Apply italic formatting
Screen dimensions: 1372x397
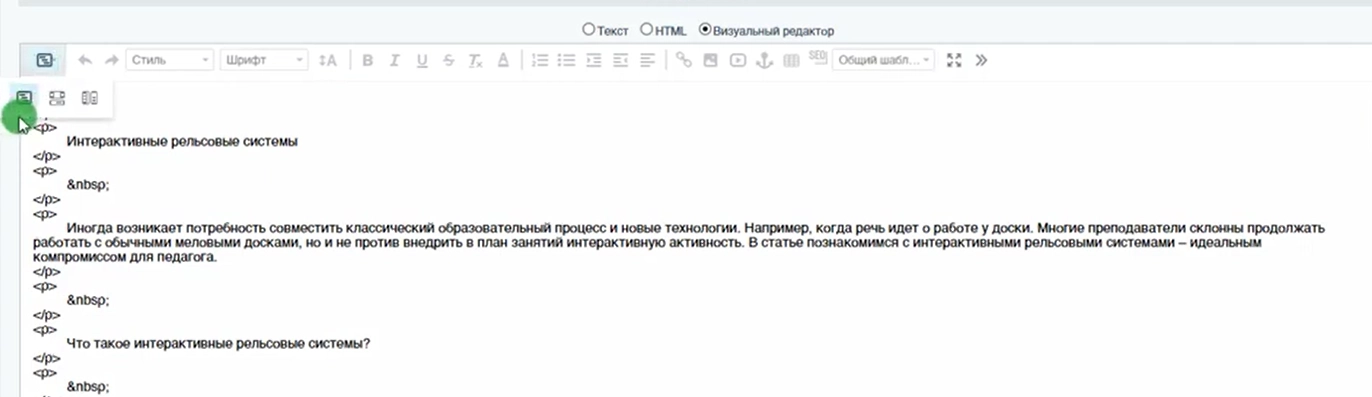coord(394,60)
